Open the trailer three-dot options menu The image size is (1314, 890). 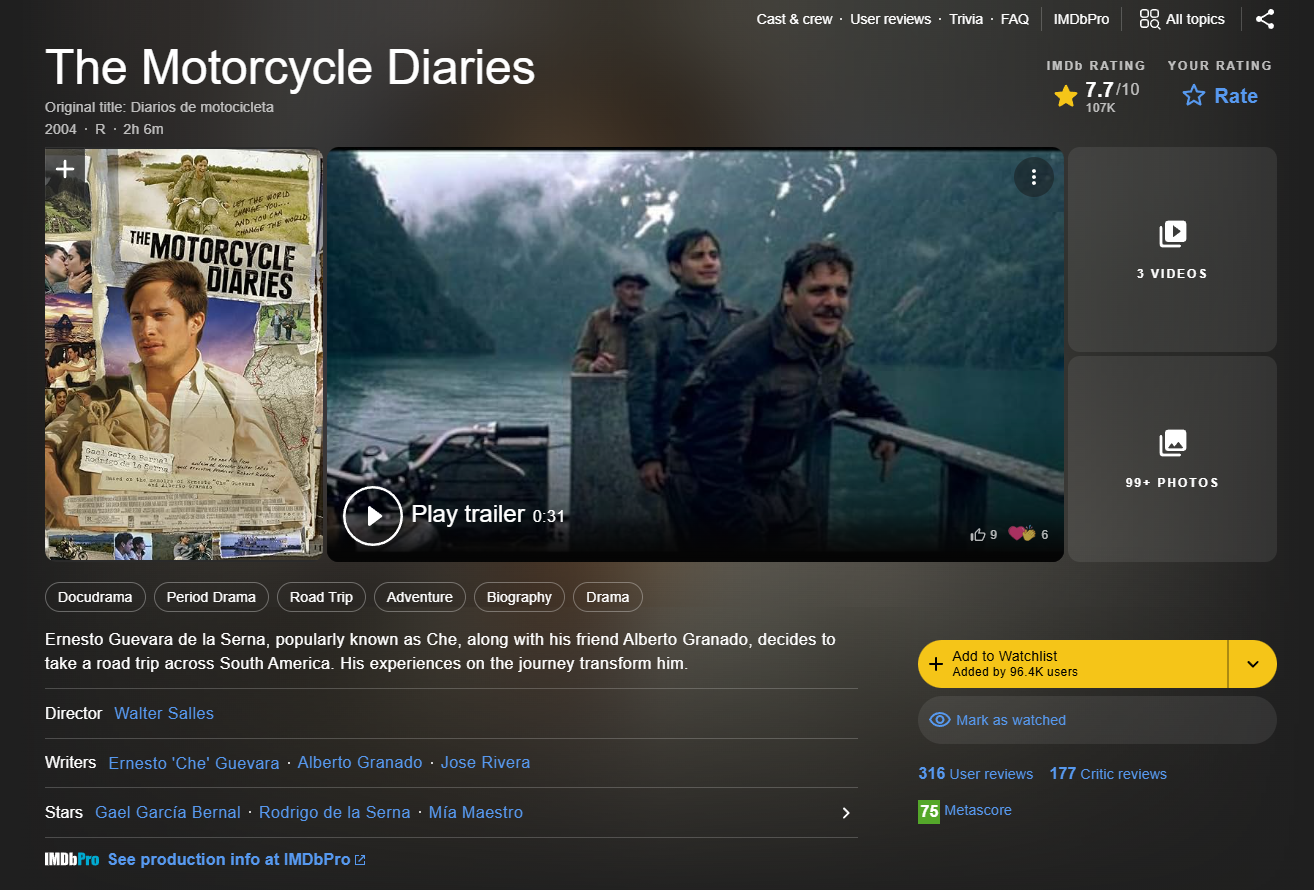pos(1033,178)
